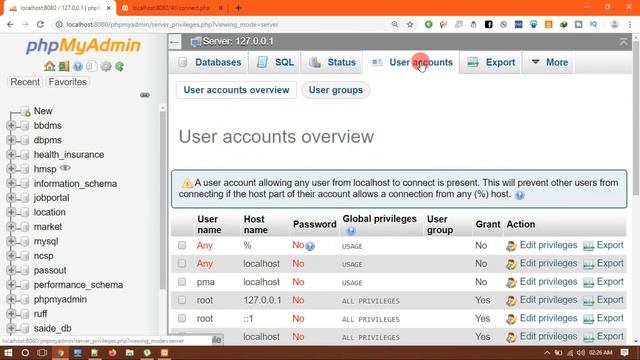Open the User accounts tab
640x360 pixels.
tap(411, 62)
